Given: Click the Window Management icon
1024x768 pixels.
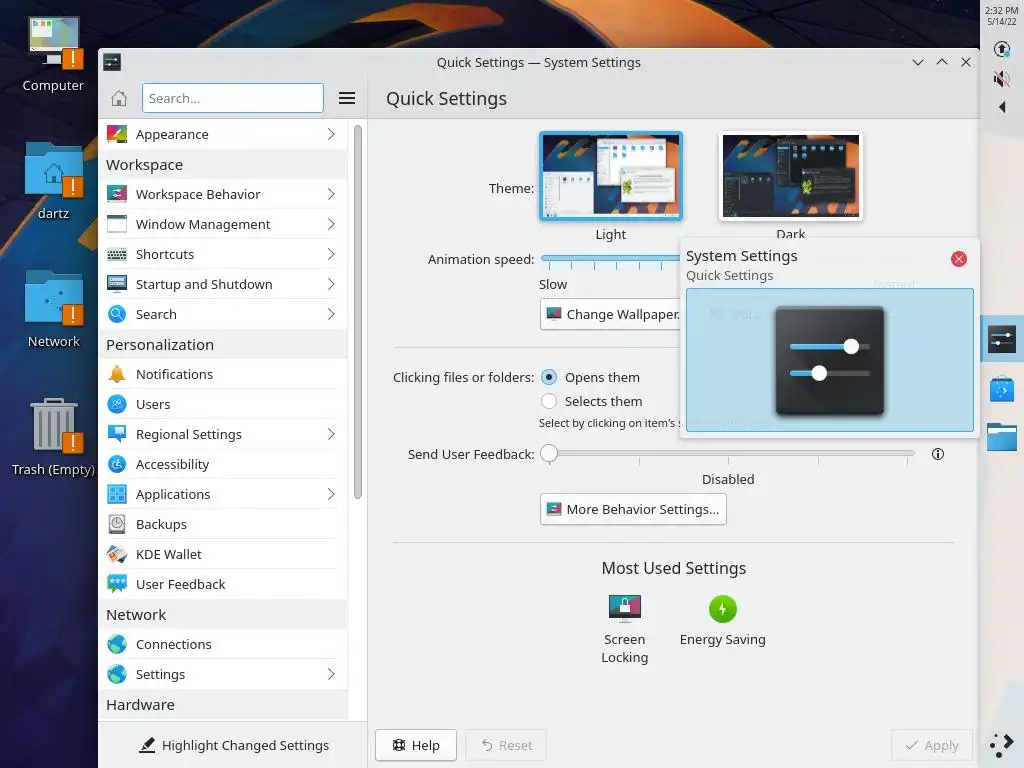Looking at the screenshot, I should (117, 224).
